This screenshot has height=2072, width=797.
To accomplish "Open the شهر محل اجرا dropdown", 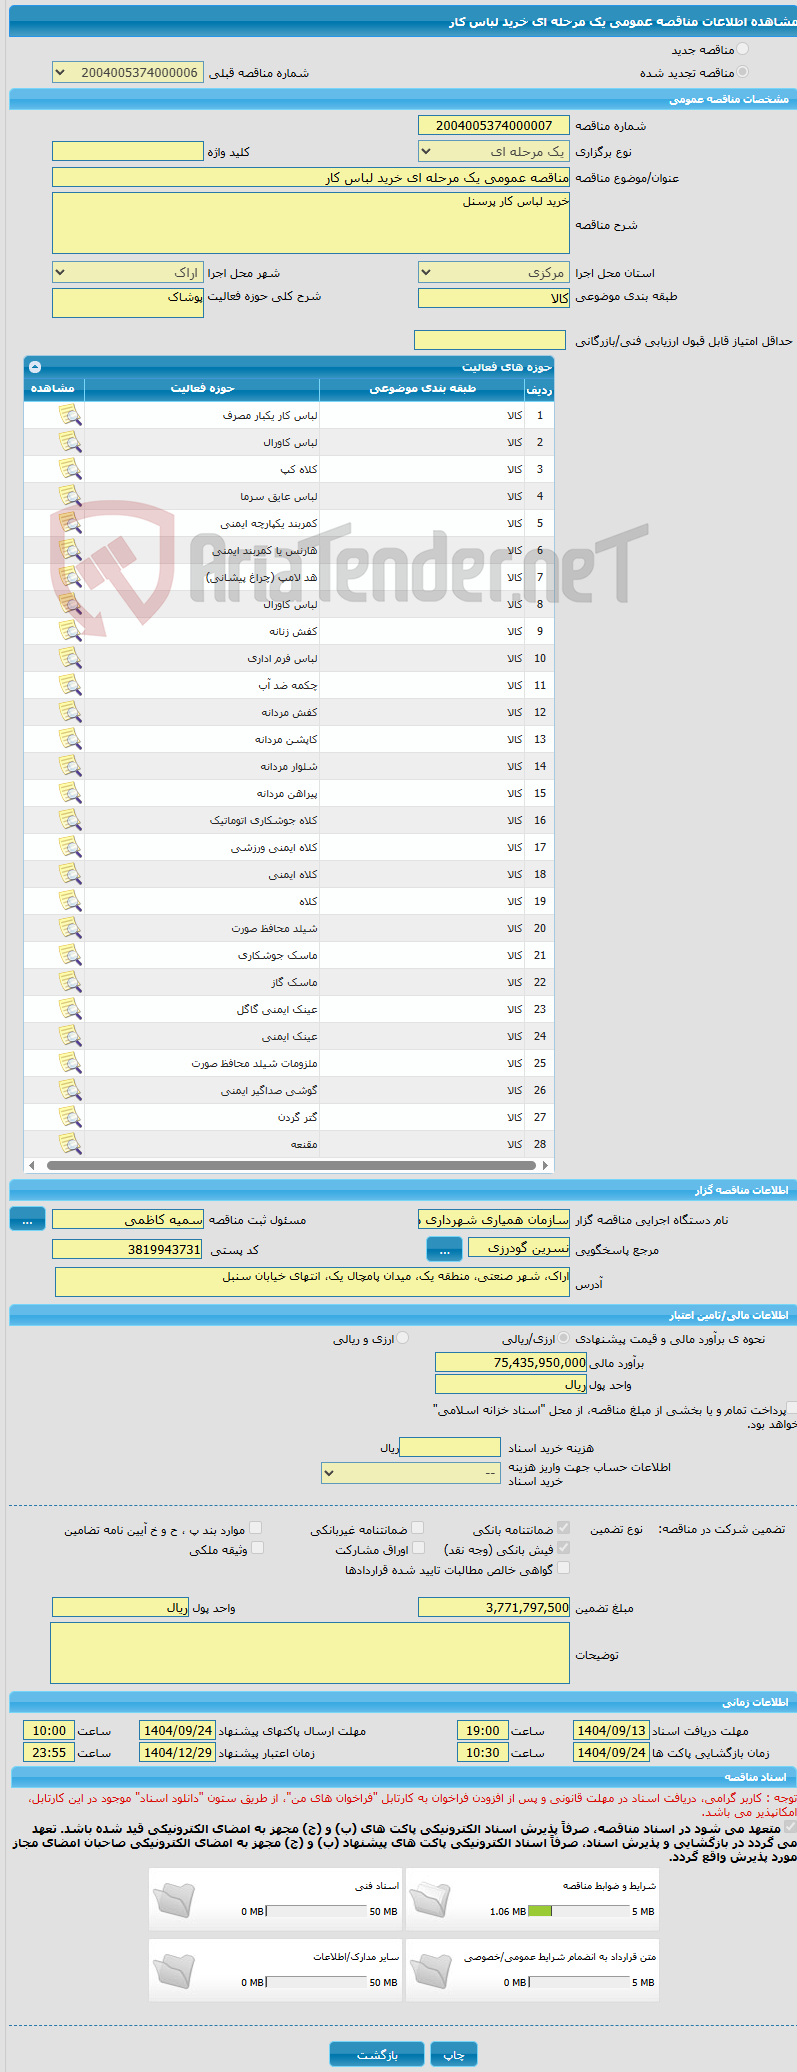I will [127, 273].
